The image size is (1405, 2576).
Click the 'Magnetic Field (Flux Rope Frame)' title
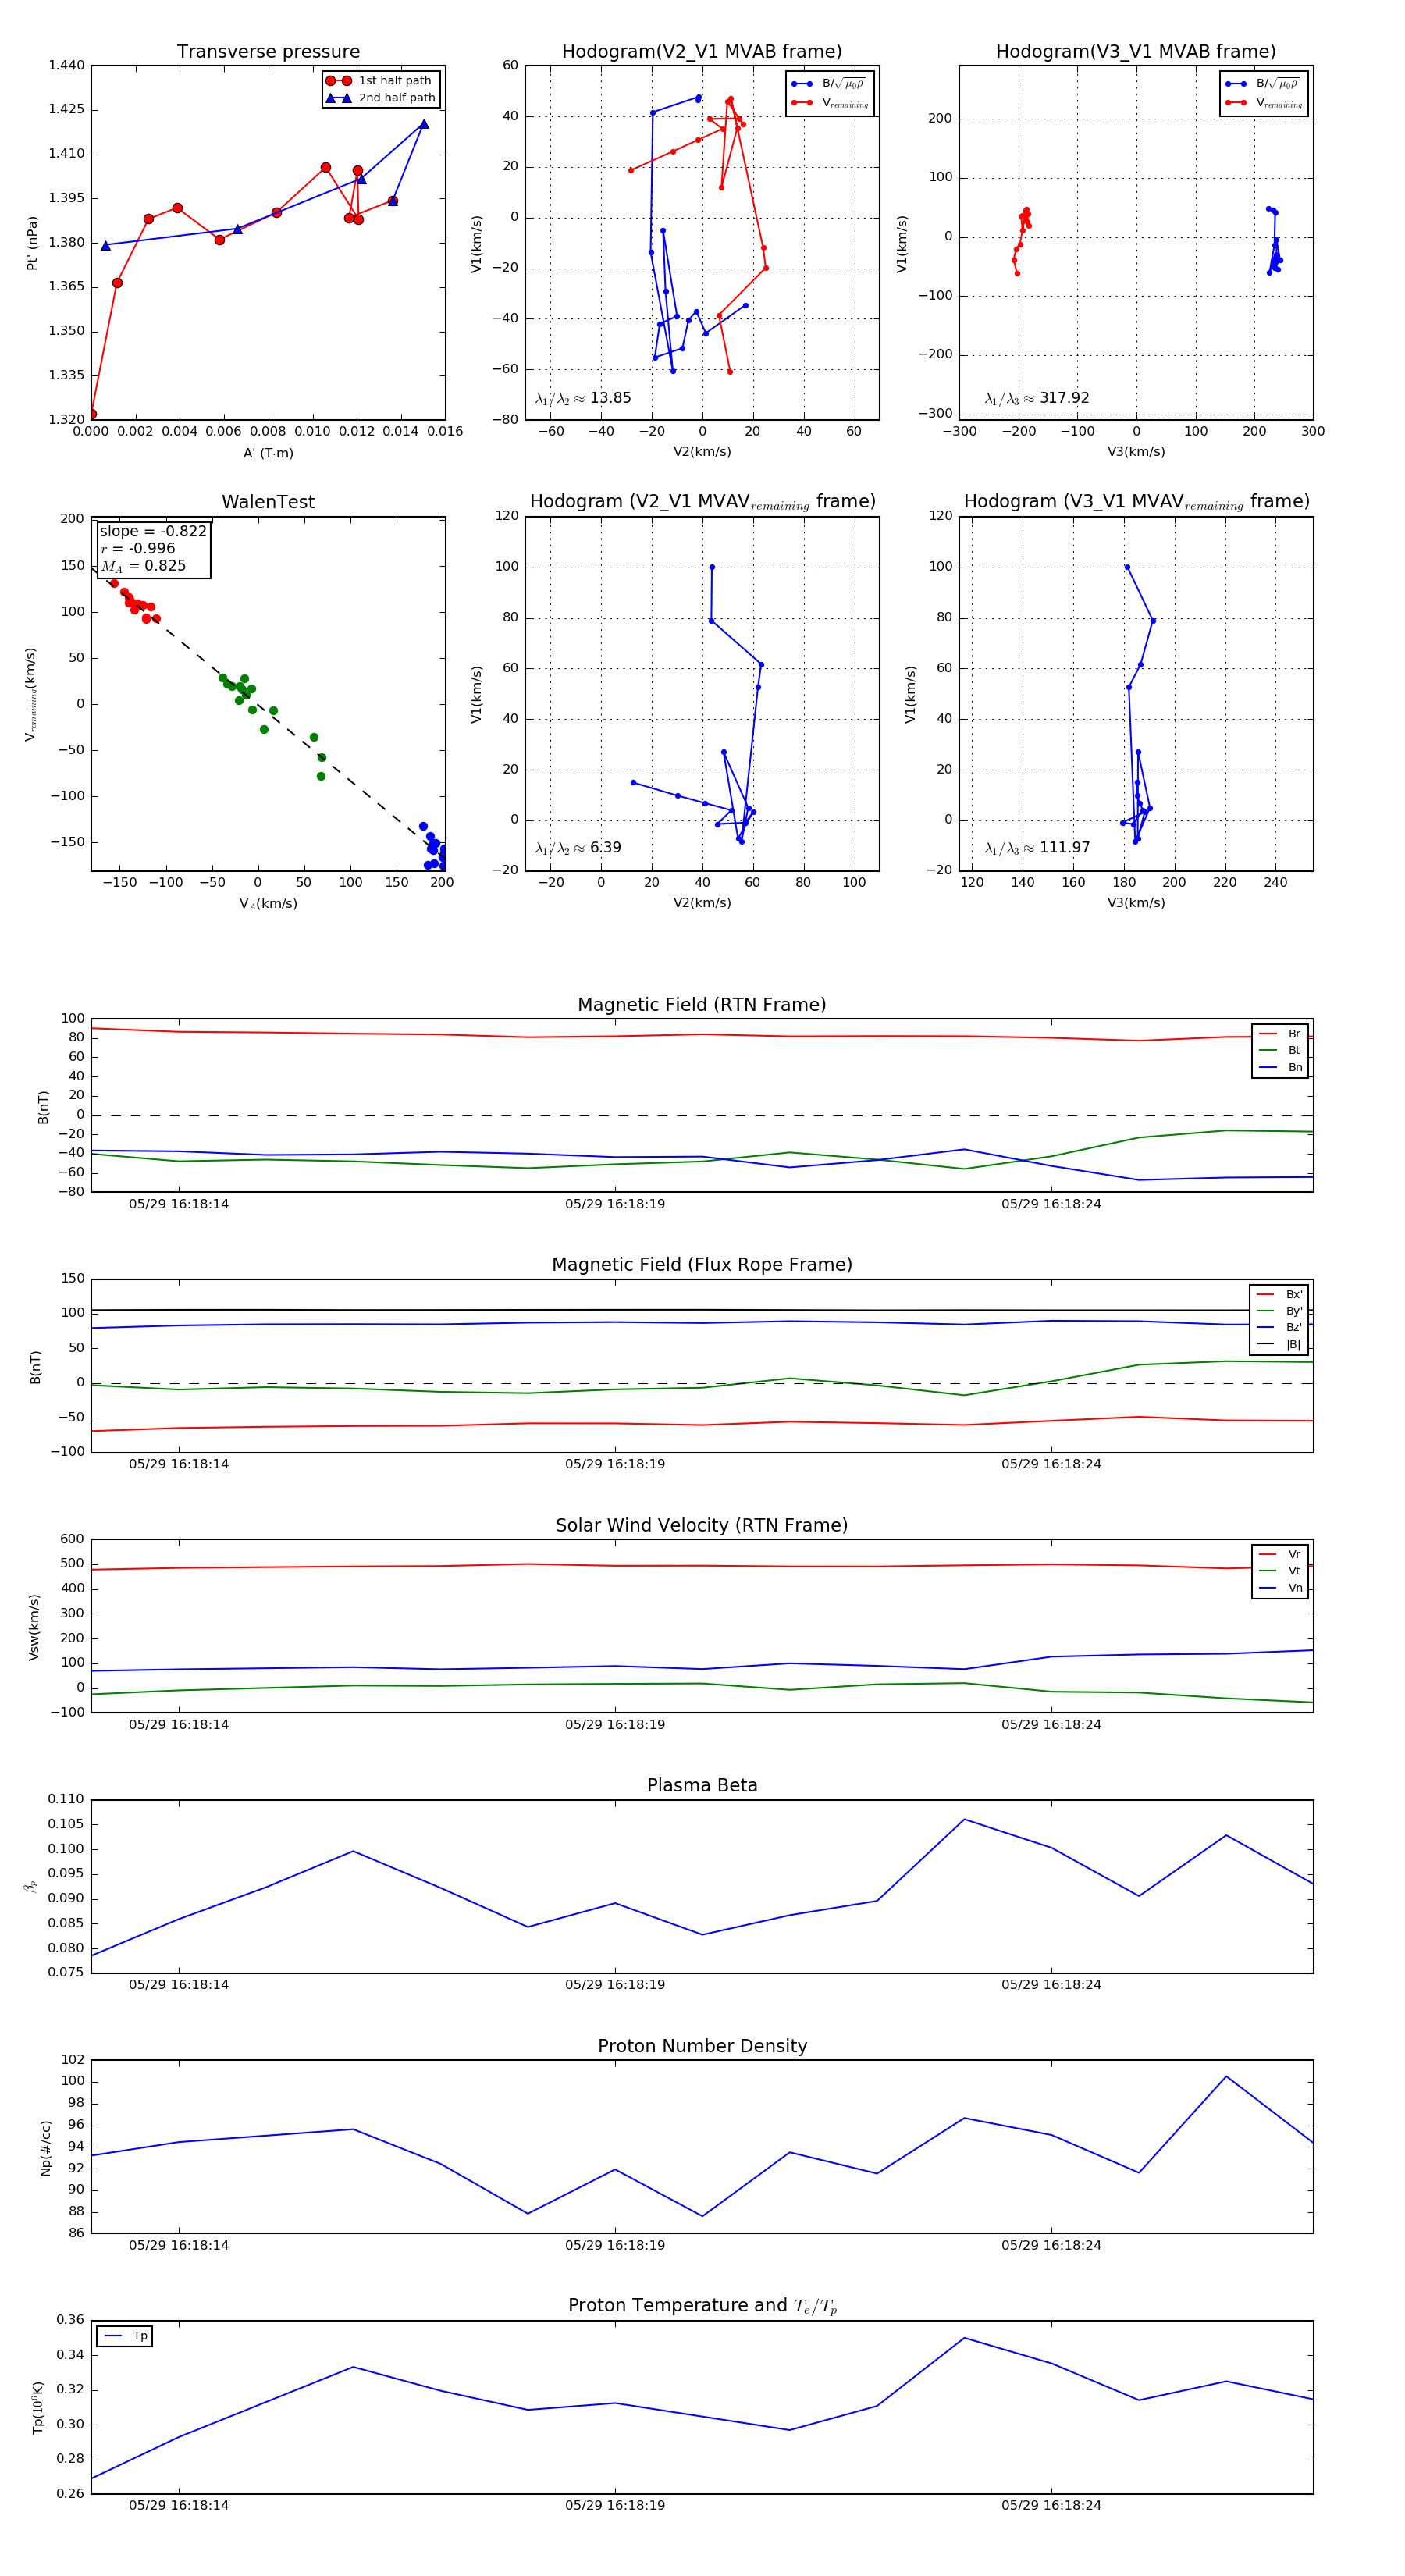(702, 1265)
